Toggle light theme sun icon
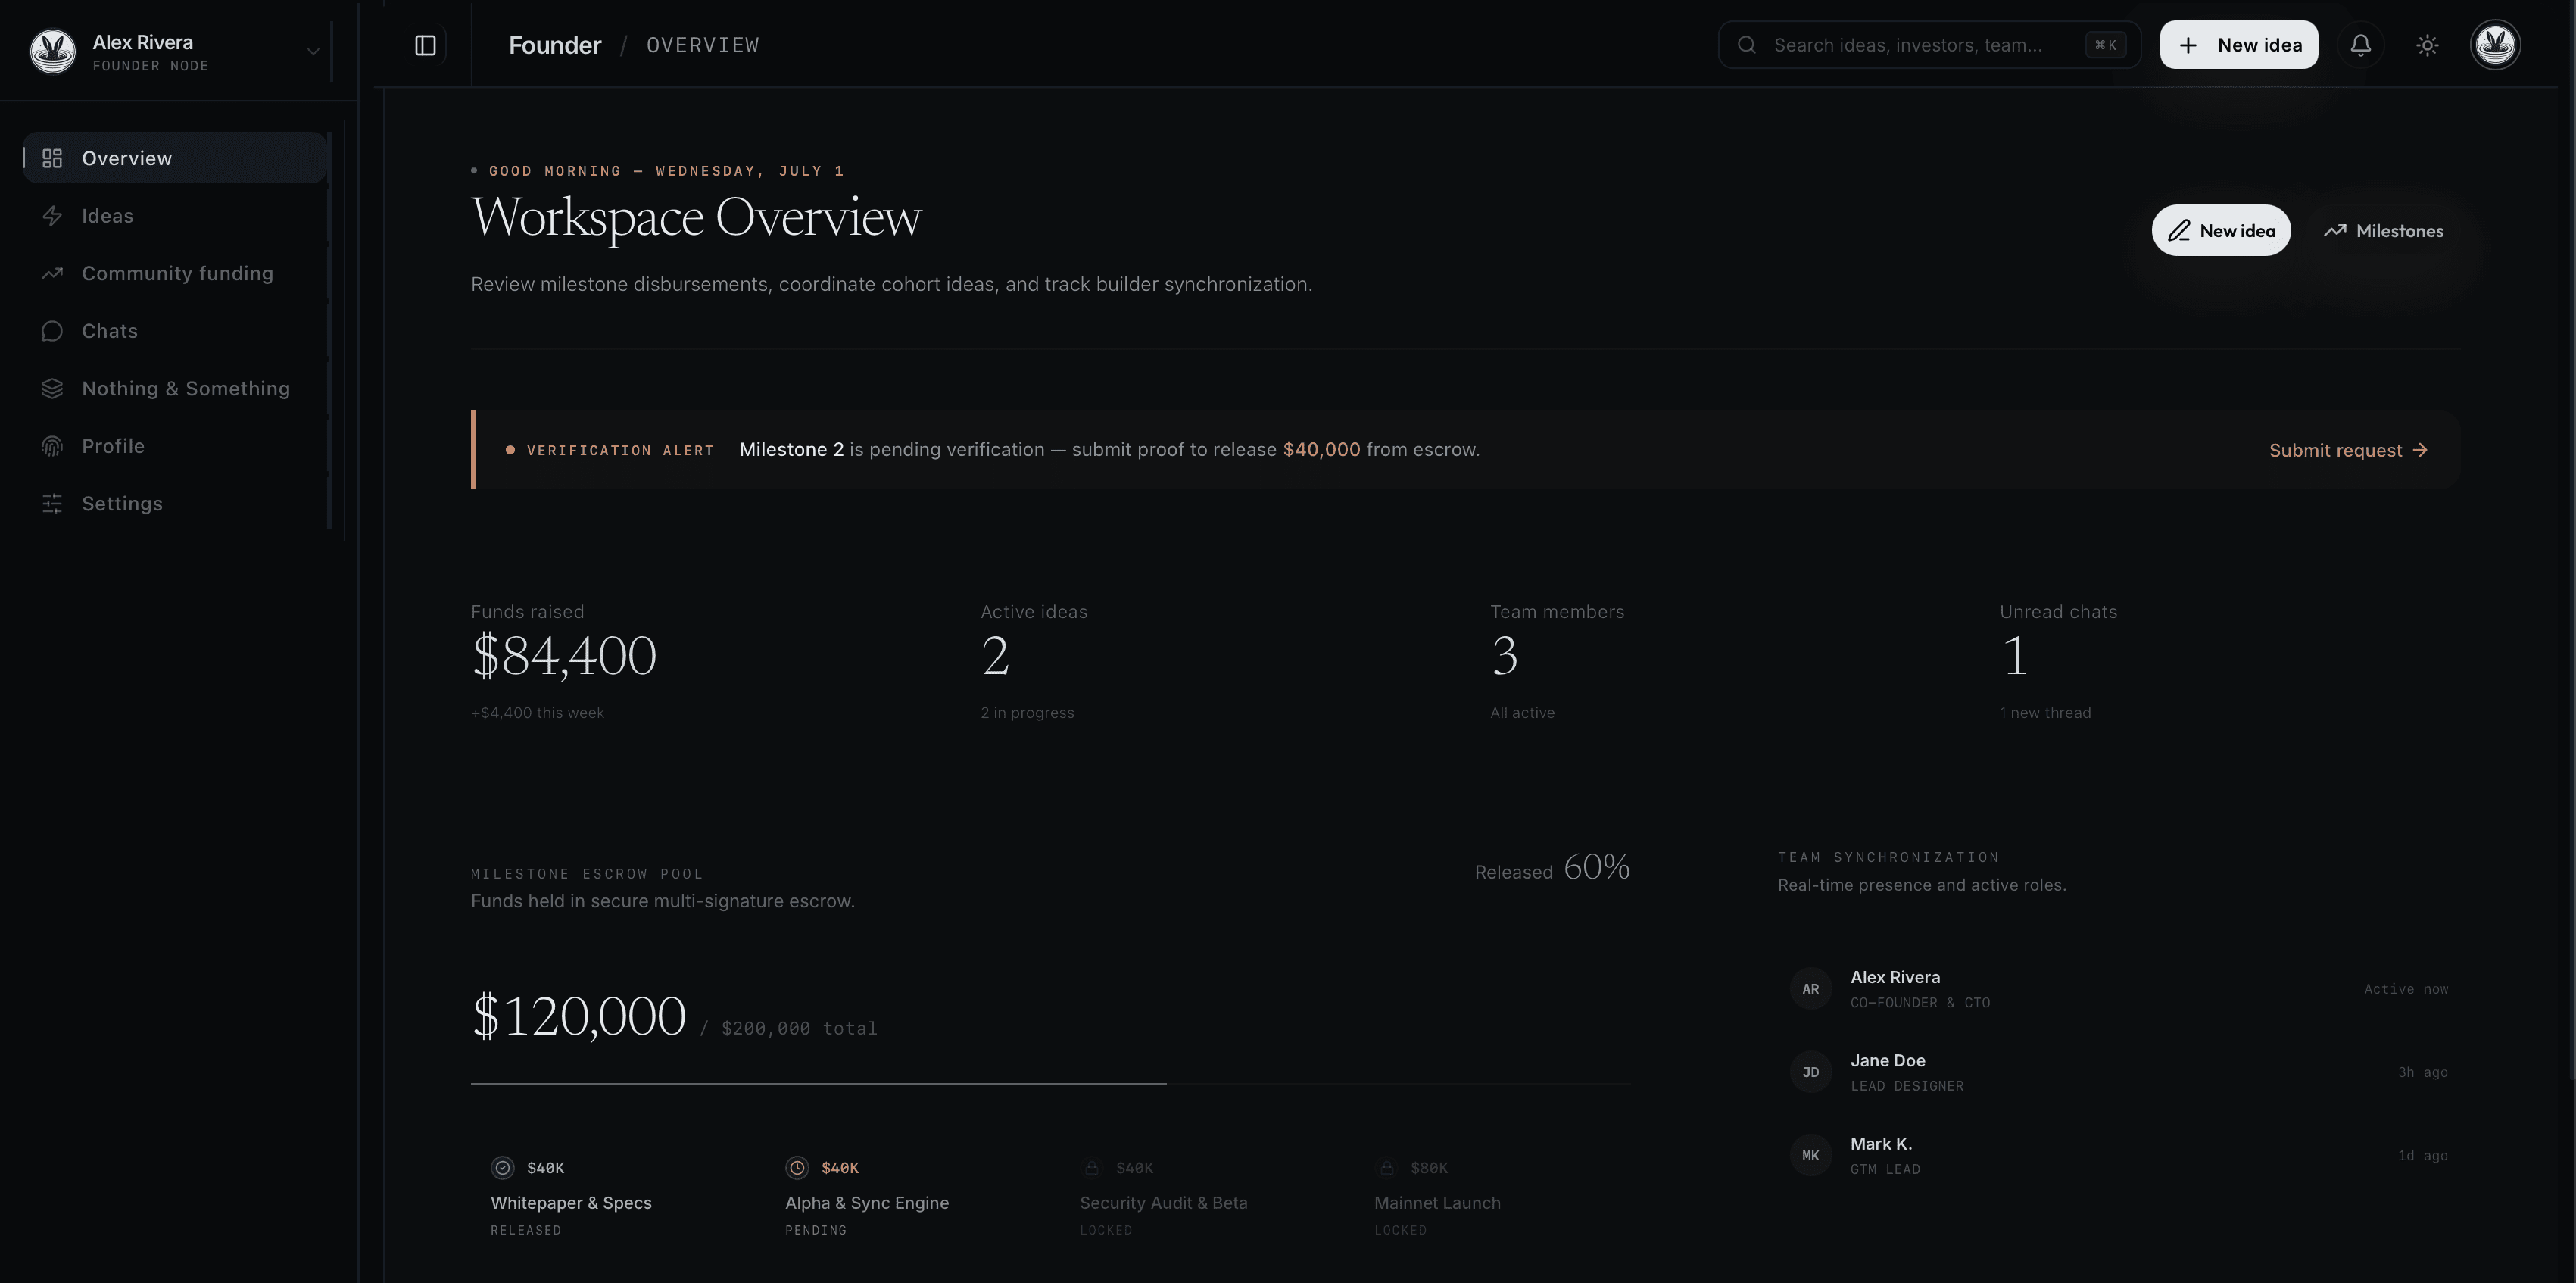 (2427, 45)
